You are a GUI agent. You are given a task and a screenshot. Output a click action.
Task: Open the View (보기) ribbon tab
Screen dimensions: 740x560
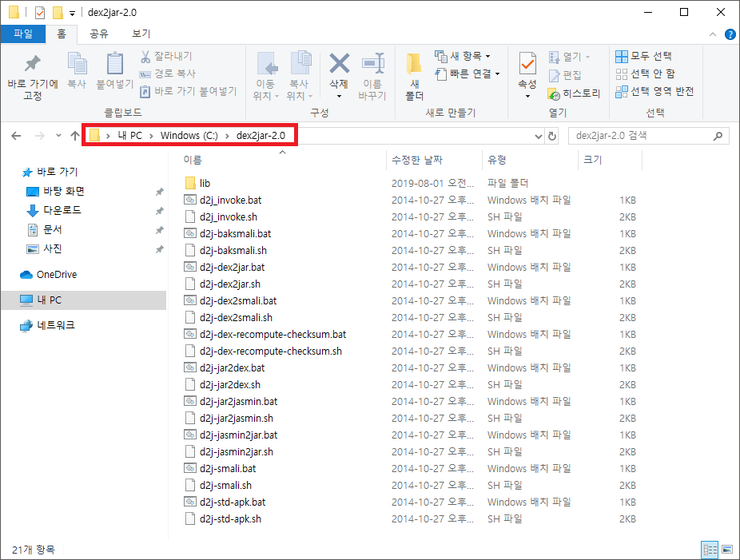(x=141, y=33)
